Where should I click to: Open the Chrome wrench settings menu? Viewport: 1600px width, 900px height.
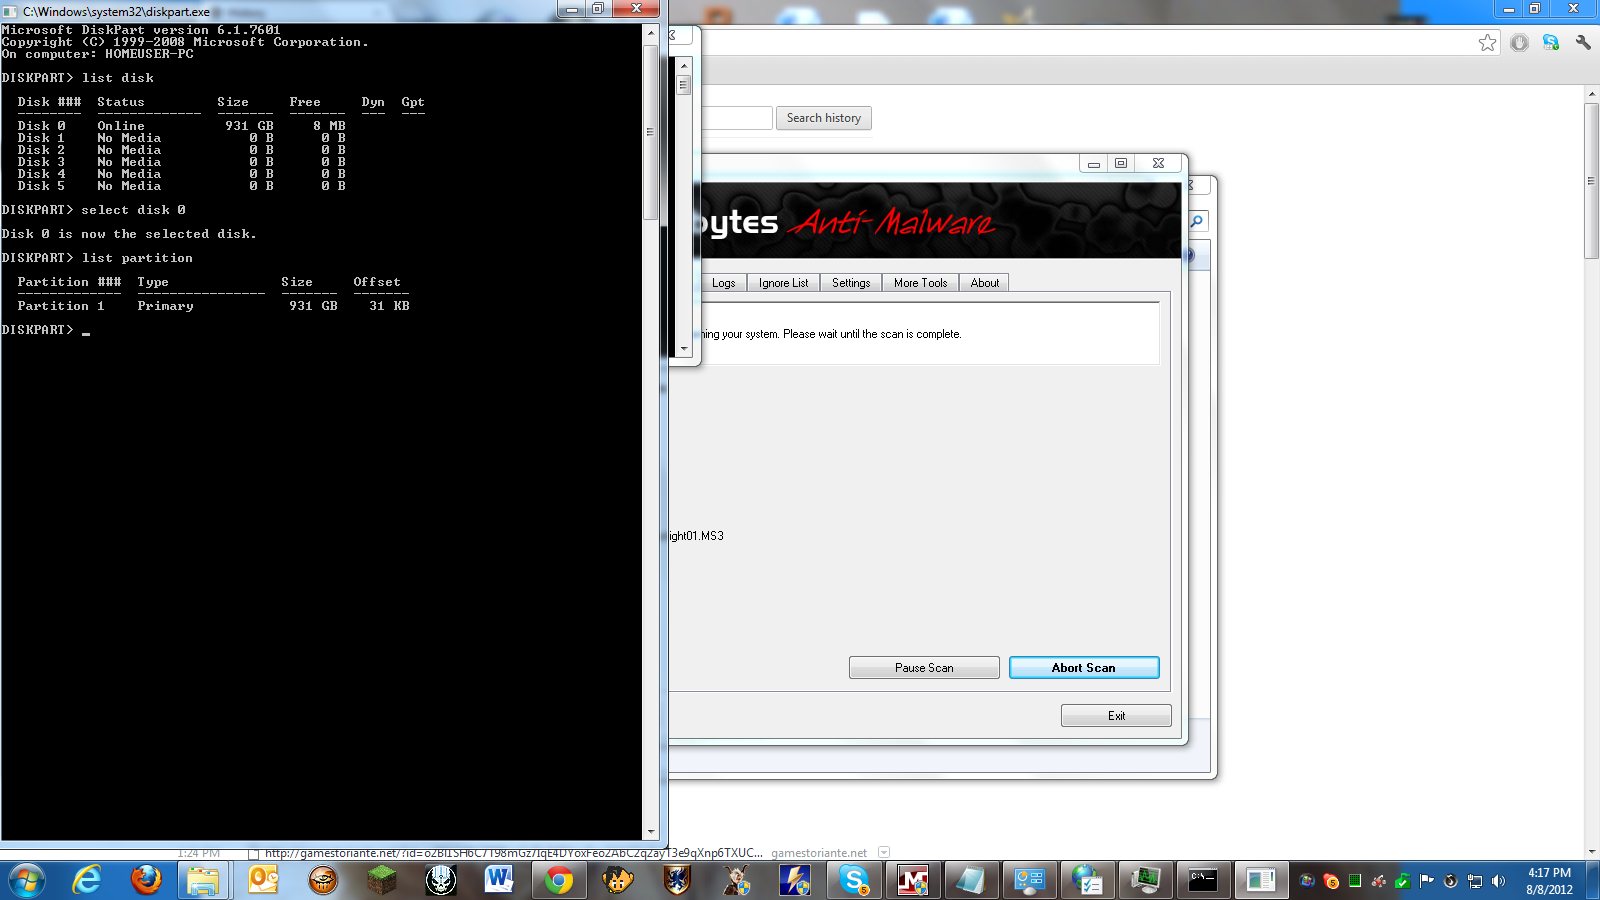pos(1583,43)
